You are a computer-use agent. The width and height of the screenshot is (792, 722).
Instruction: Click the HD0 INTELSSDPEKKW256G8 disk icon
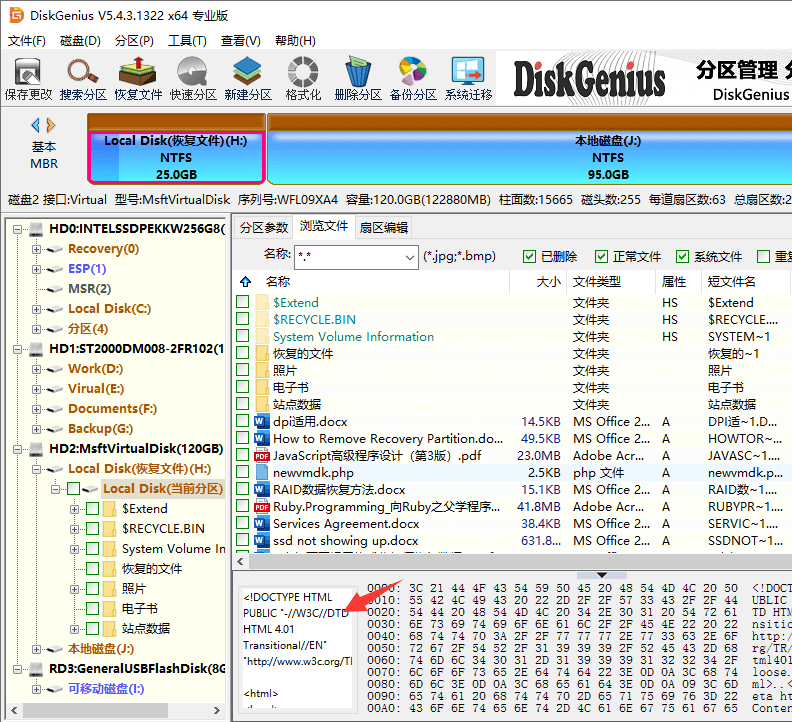[x=36, y=229]
